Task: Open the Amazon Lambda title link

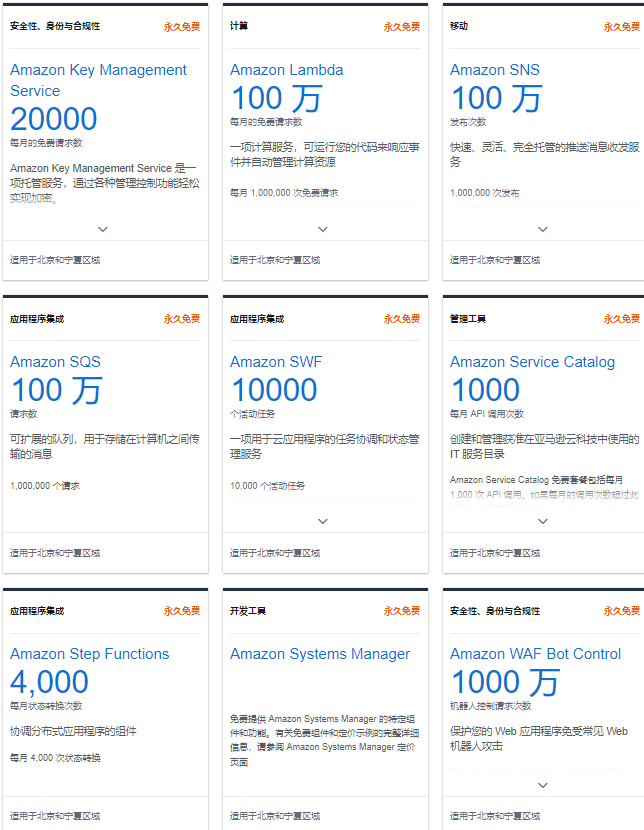Action: [x=286, y=70]
